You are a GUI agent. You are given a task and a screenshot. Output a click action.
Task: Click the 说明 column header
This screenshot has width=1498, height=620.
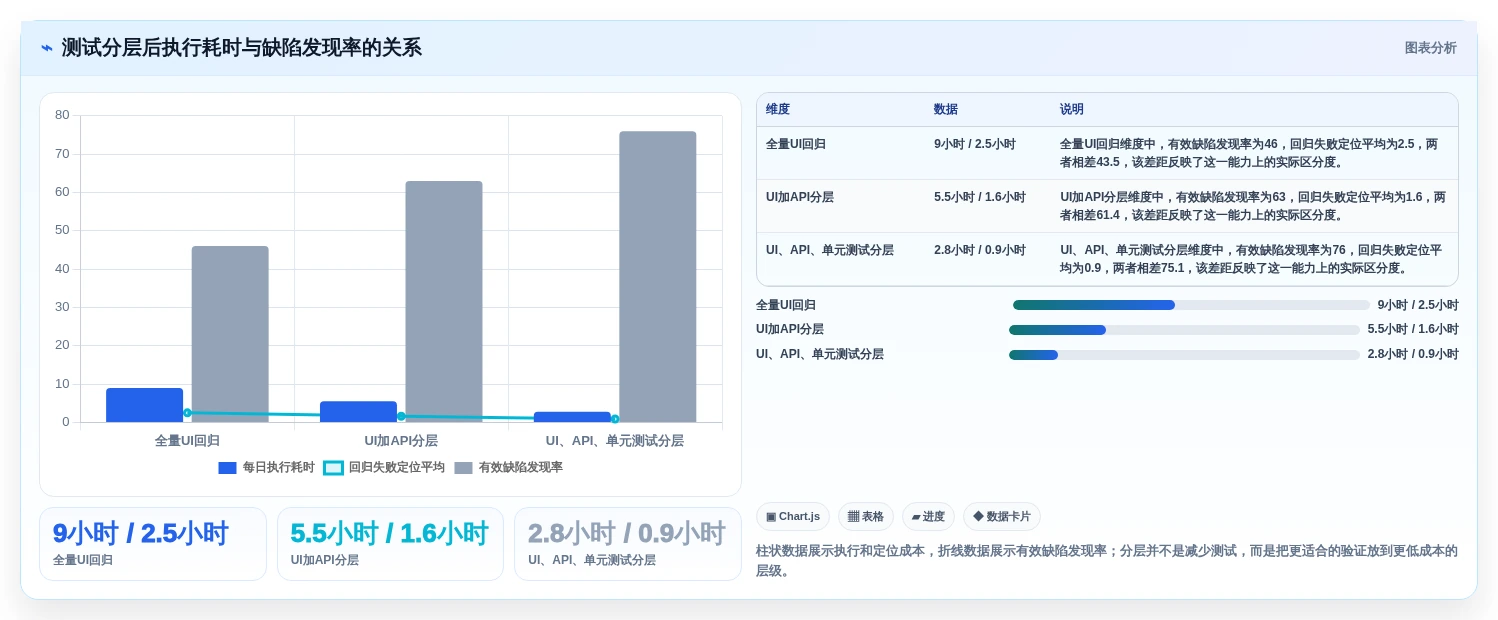1072,109
